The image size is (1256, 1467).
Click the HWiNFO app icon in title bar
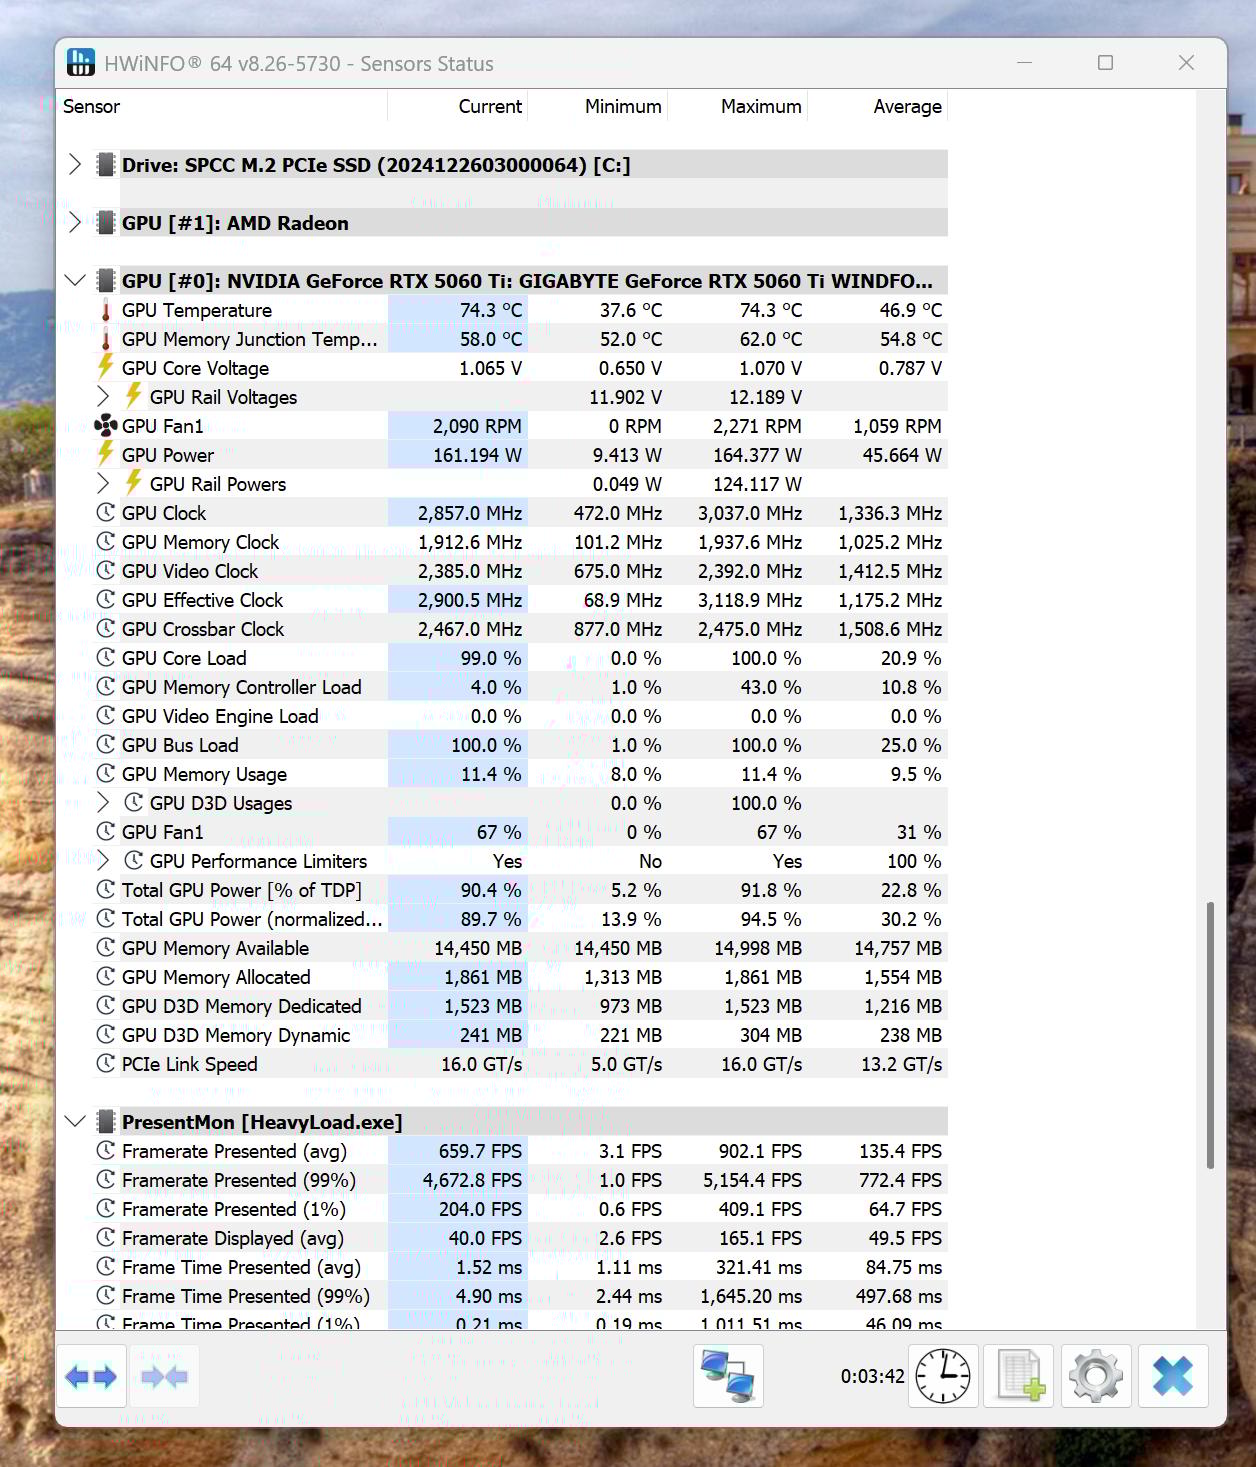coord(80,63)
